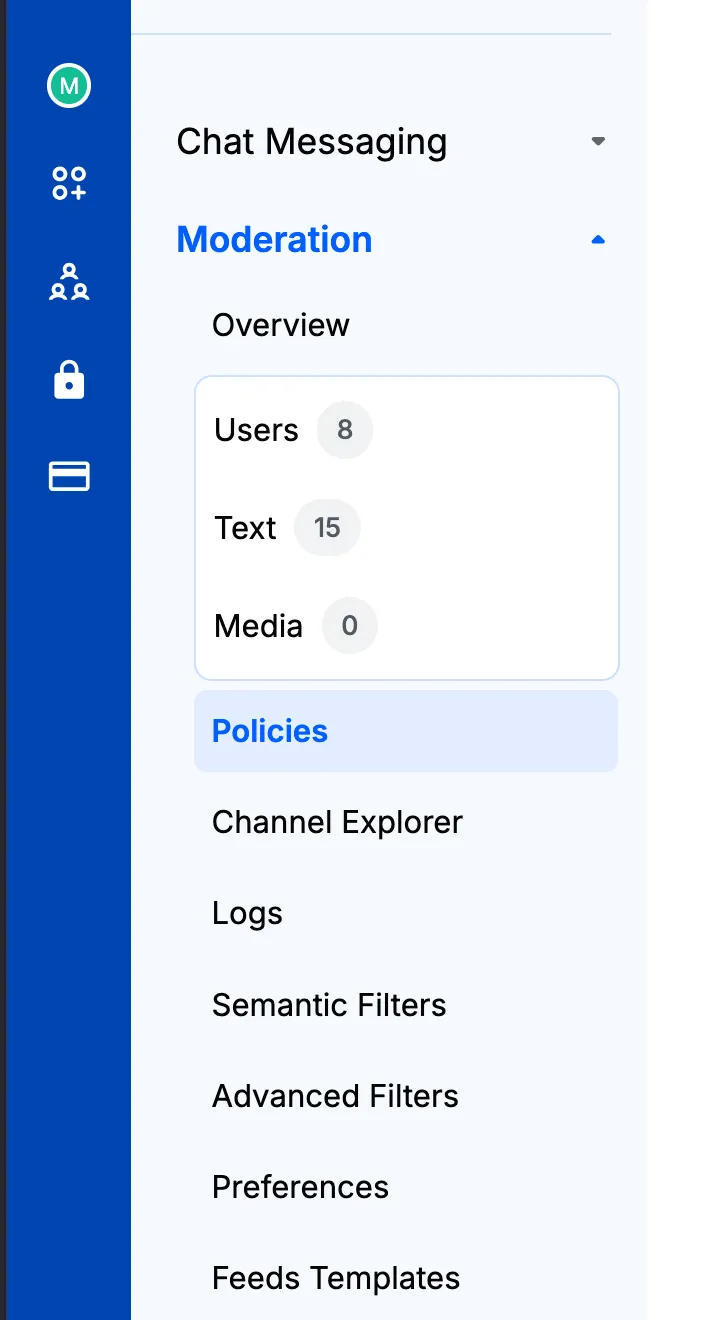This screenshot has height=1320, width=724.
Task: Click the Chat Messaging dropdown chevron
Action: point(597,141)
